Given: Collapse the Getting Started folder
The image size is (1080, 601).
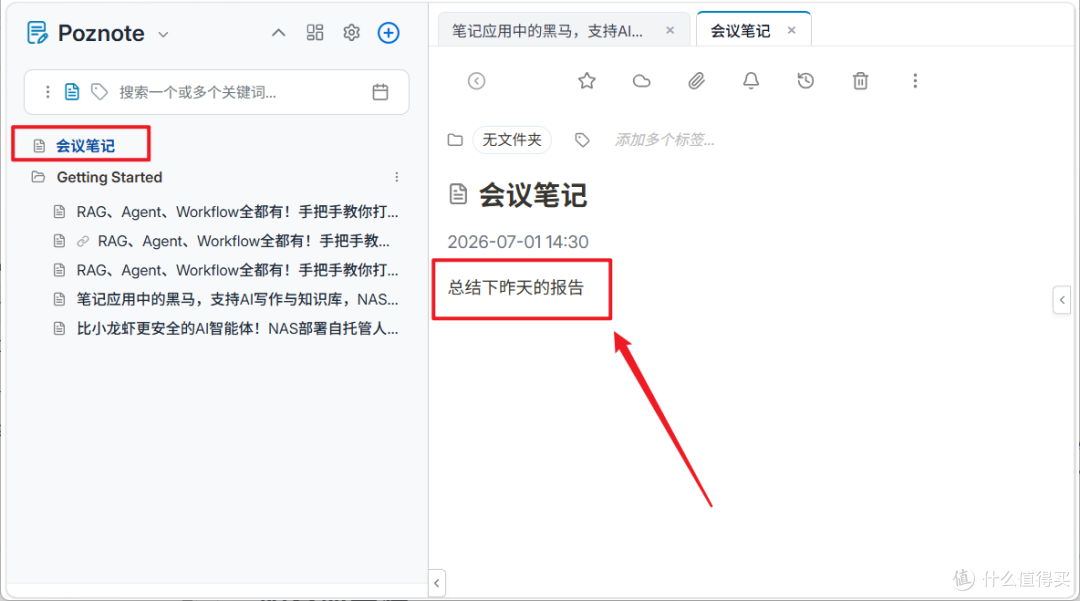Looking at the screenshot, I should tap(38, 177).
